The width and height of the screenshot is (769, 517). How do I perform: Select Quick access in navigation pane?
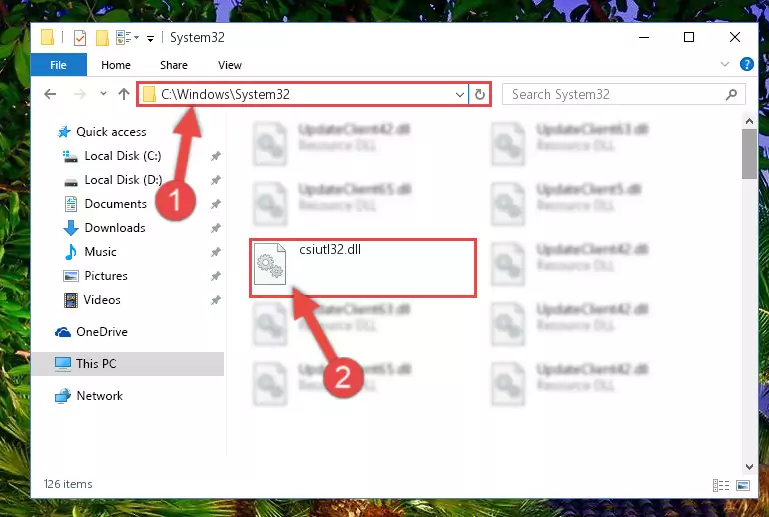tap(111, 131)
